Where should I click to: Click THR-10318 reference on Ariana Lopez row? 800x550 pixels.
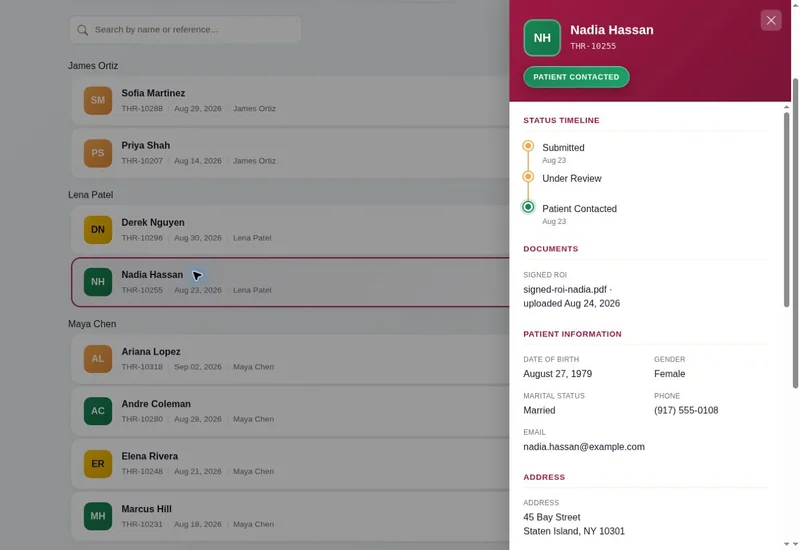(142, 367)
